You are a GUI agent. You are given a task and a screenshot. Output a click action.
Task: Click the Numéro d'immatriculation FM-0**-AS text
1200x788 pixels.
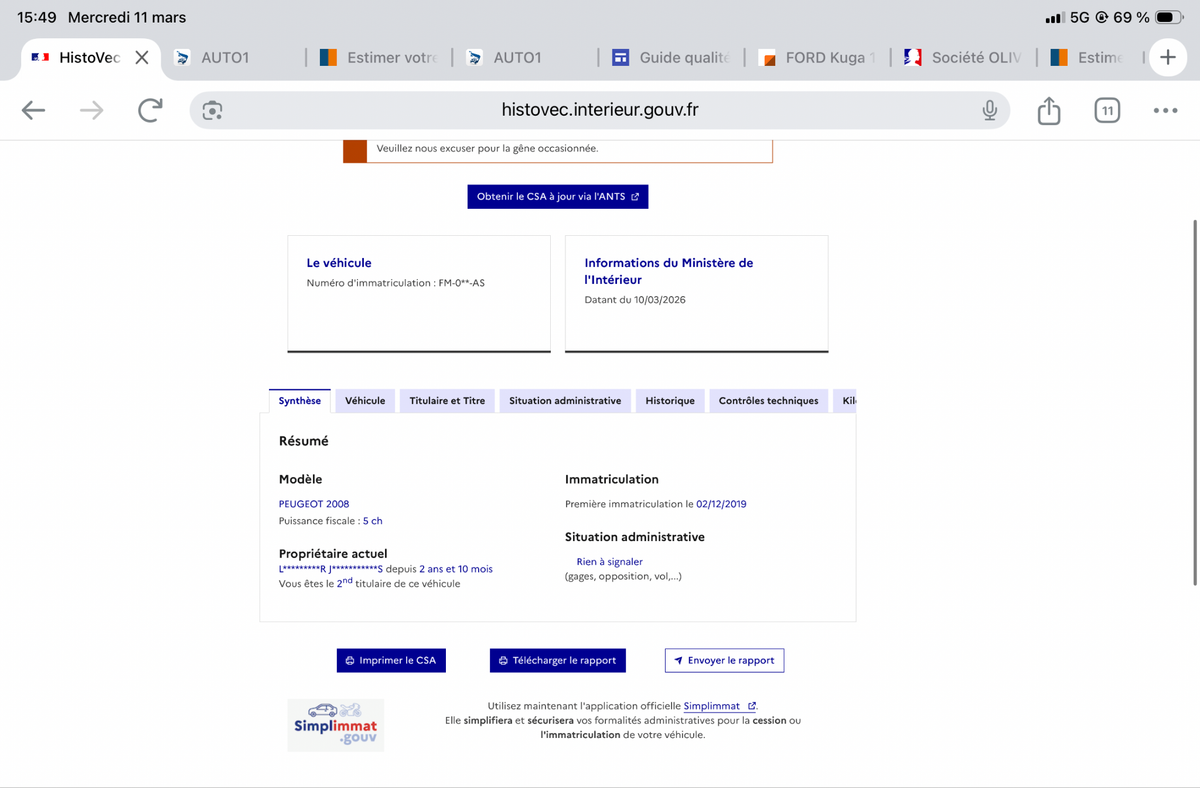(x=396, y=283)
